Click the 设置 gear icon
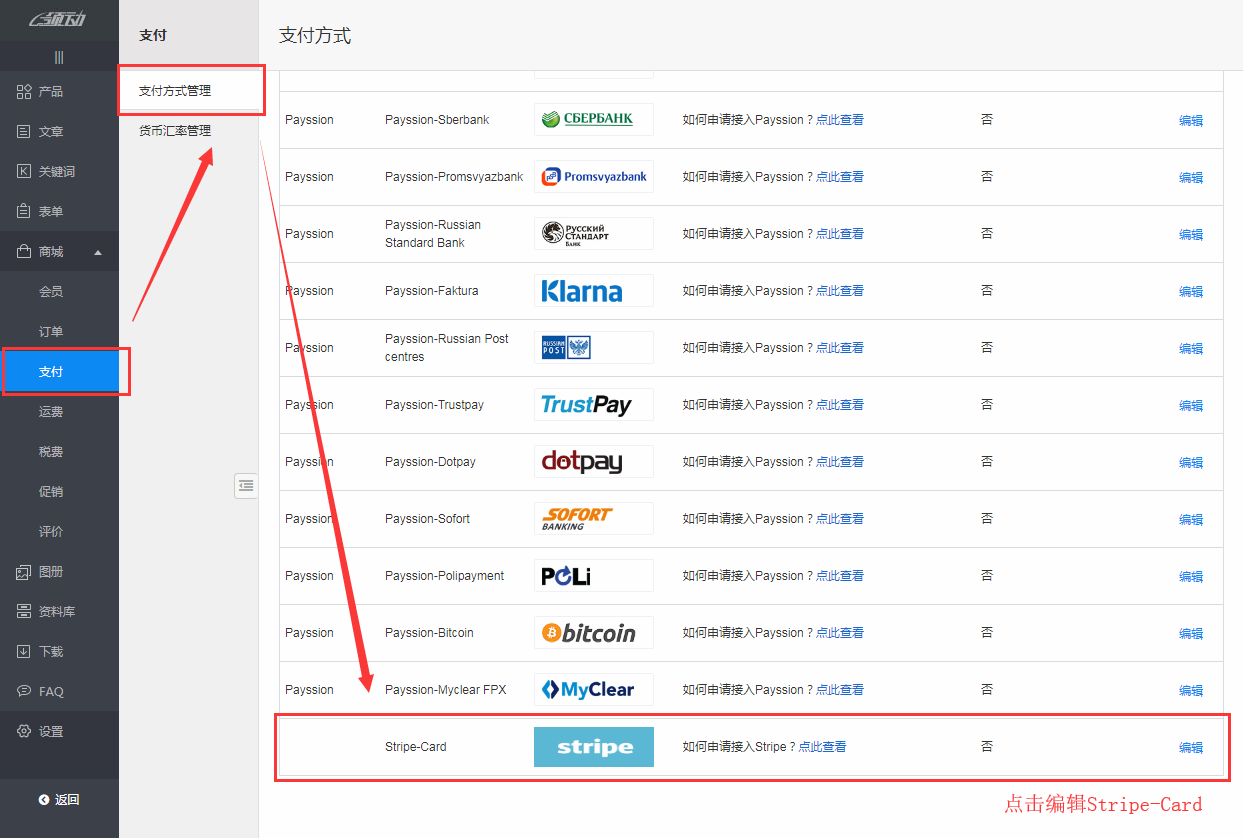The height and width of the screenshot is (838, 1243). coord(24,732)
